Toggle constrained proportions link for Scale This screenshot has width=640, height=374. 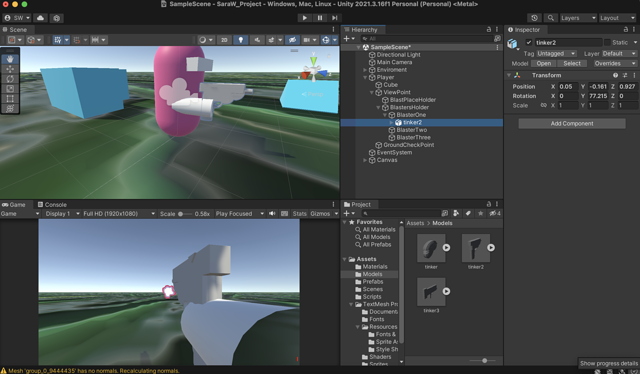pos(543,105)
